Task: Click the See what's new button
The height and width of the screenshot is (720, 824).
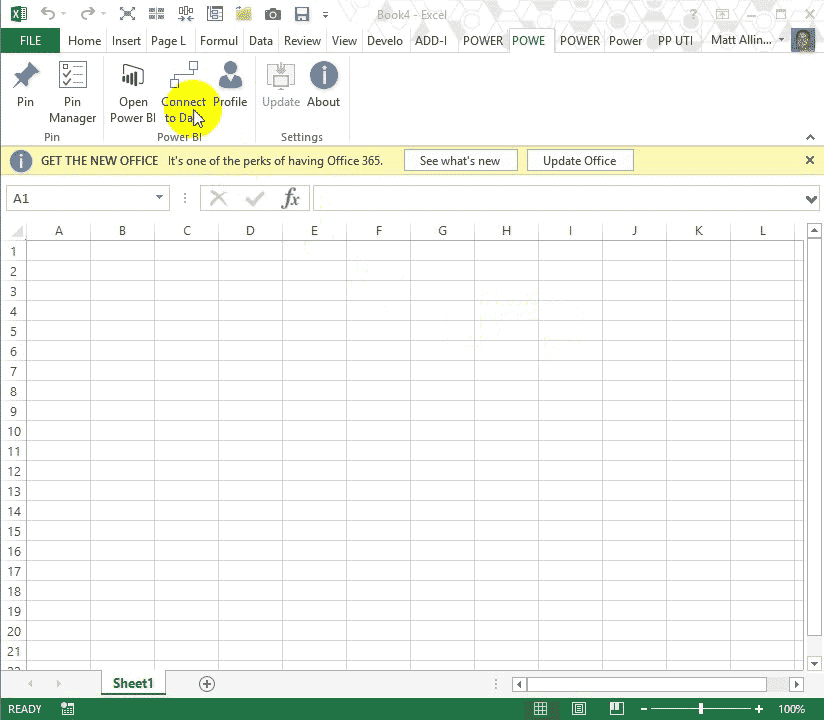Action: (x=460, y=160)
